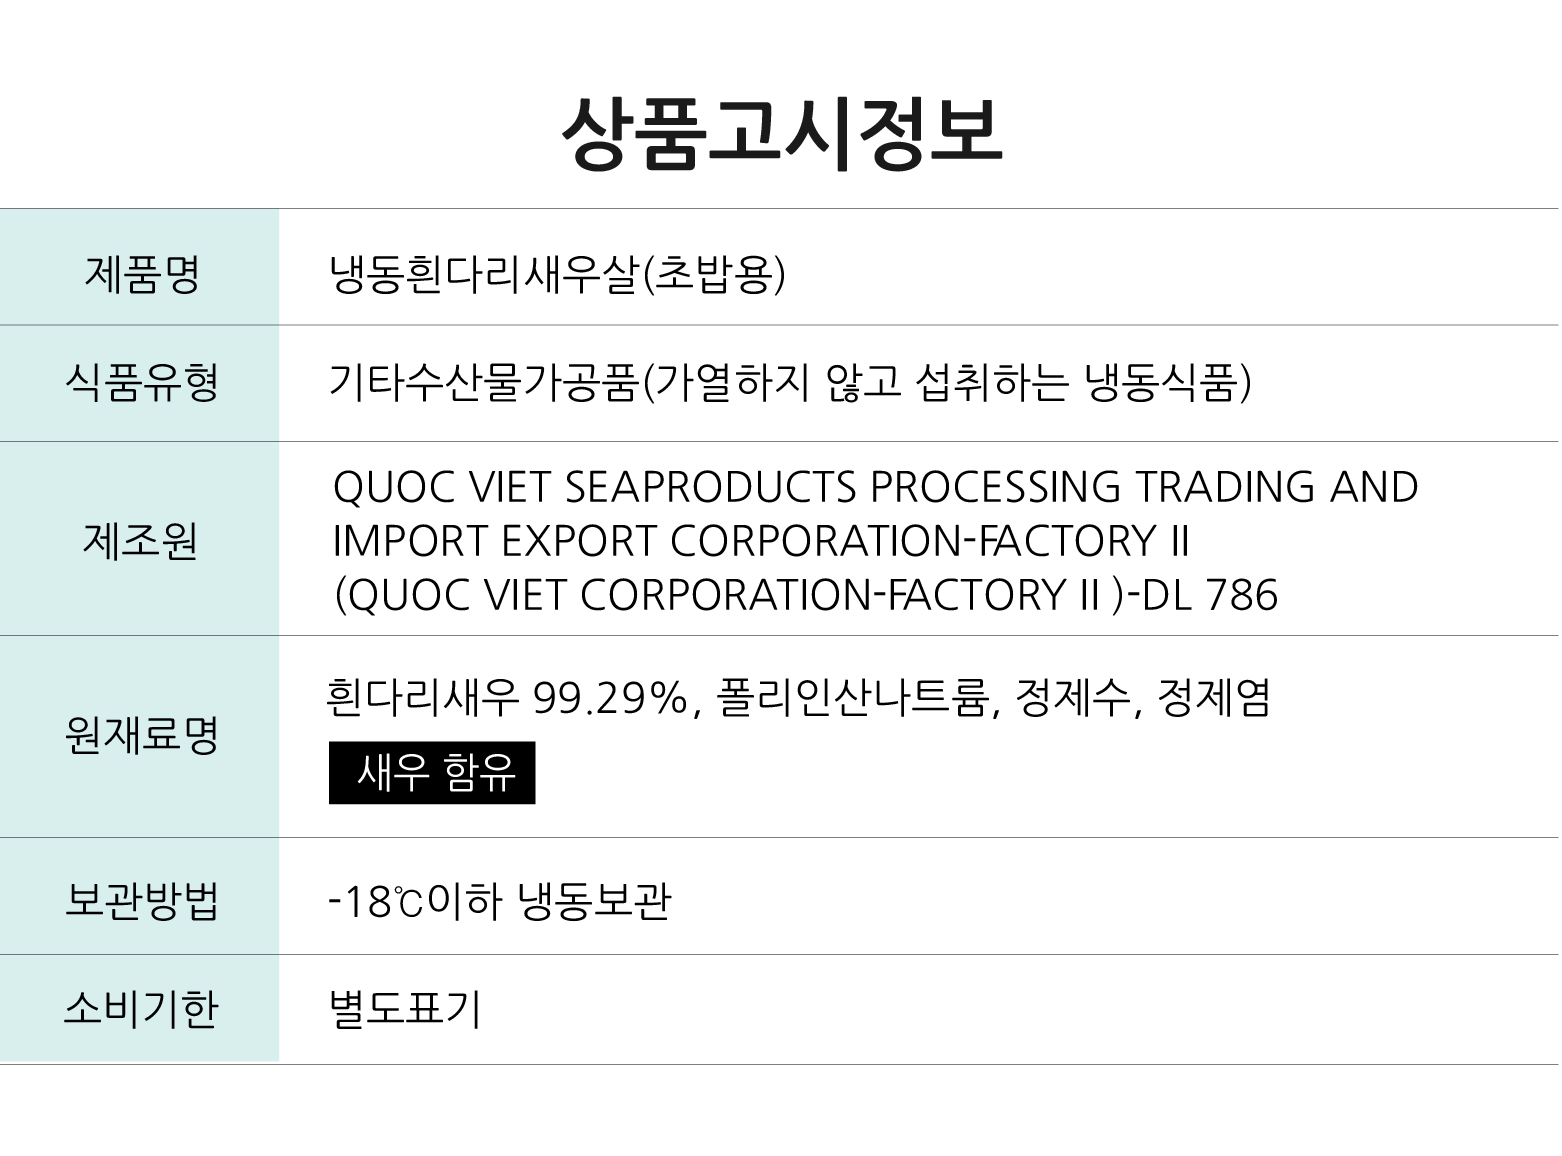Select the 제품명 label cell
1562x1156 pixels.
click(x=139, y=267)
